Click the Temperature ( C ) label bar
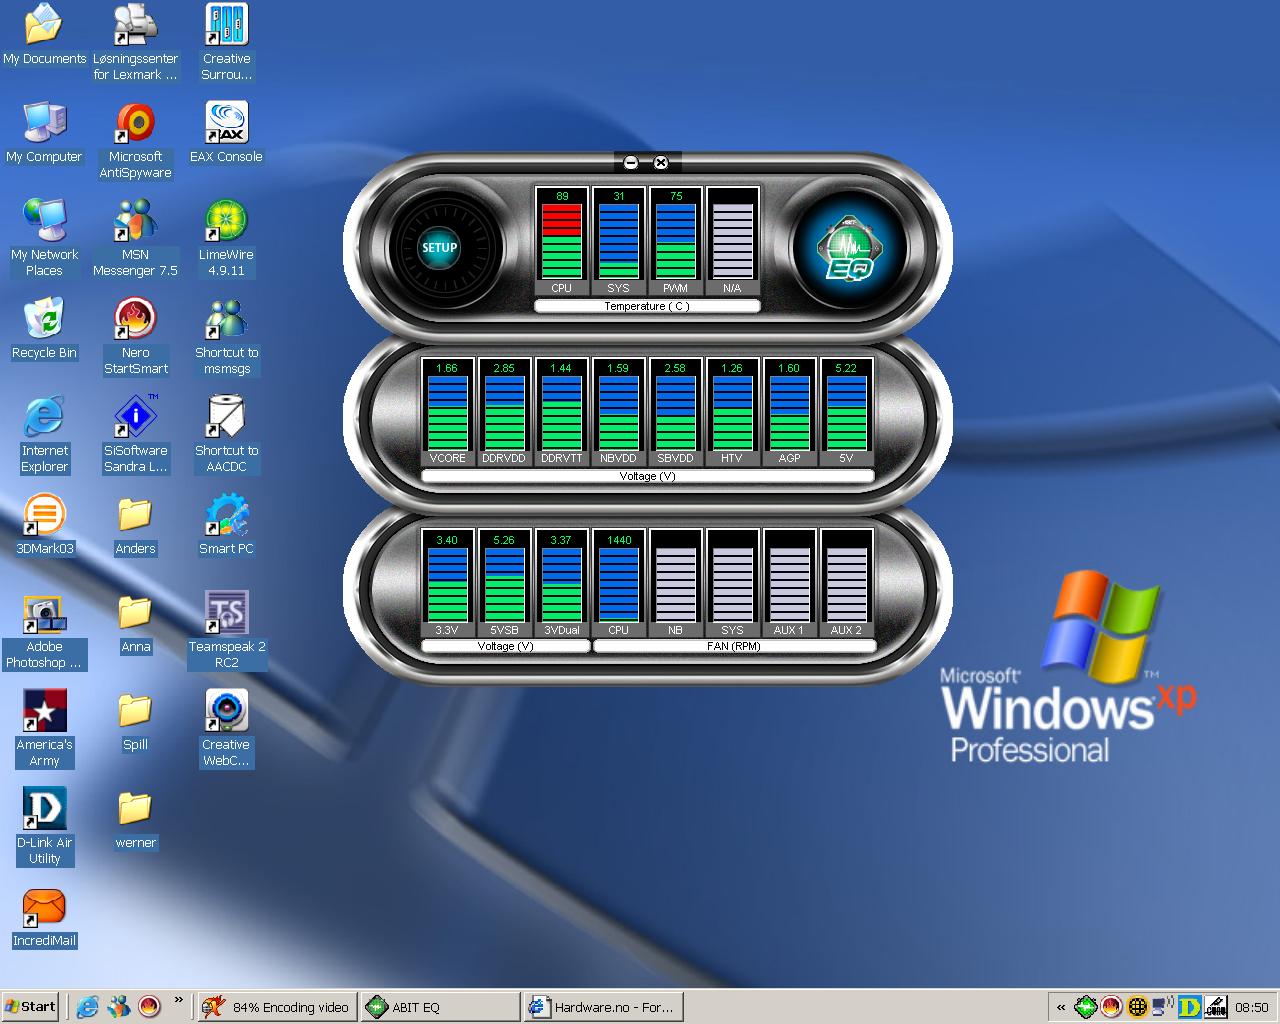Viewport: 1280px width, 1024px height. coord(647,306)
